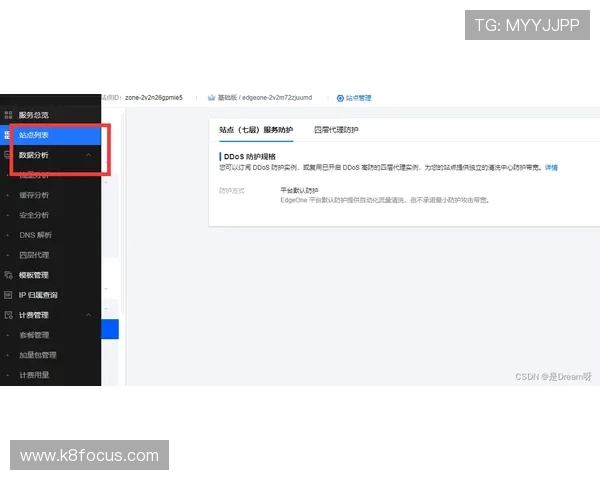
Task: Open 四层代理 submenu item
Action: (x=34, y=255)
